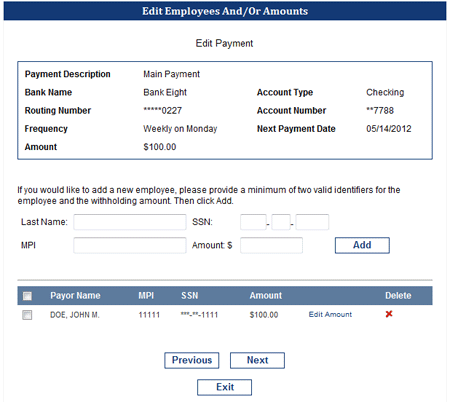This screenshot has height=402, width=450.
Task: Tick the checkbox for DOE, JOHN M.
Action: point(27,315)
